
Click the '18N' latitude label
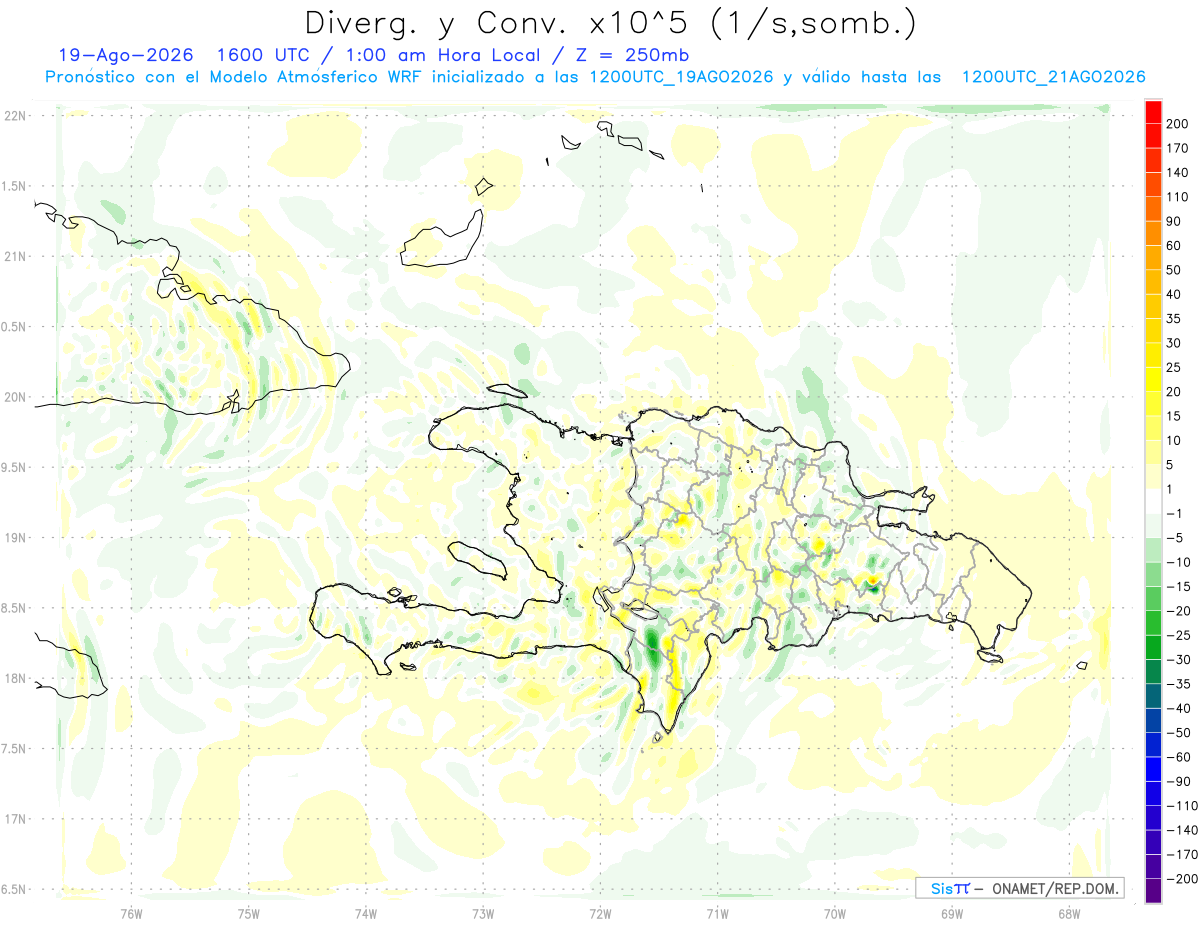(x=14, y=678)
